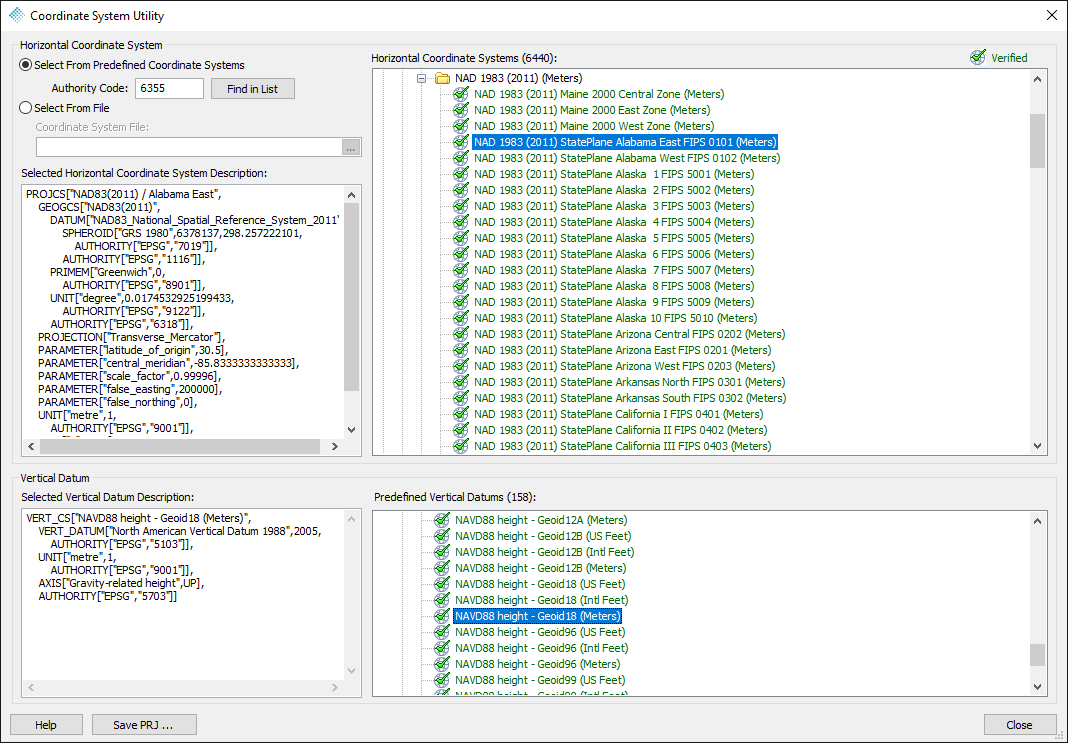Click verified icon beside Alaska 1 FIPS 5001
This screenshot has width=1068, height=743.
tap(461, 174)
